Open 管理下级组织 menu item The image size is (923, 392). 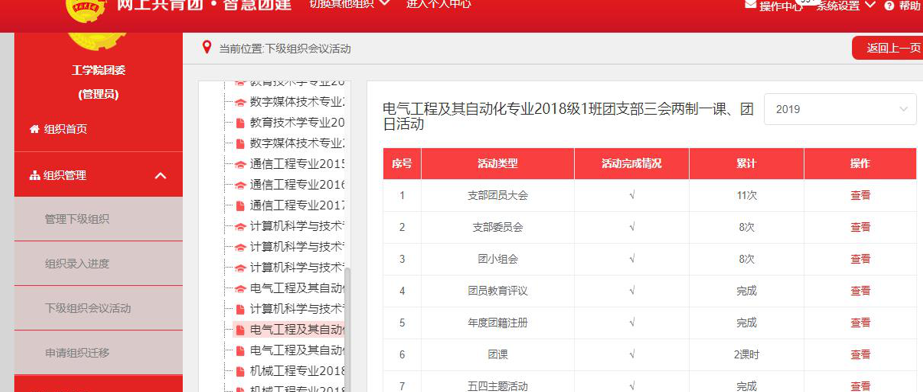pyautogui.click(x=98, y=219)
